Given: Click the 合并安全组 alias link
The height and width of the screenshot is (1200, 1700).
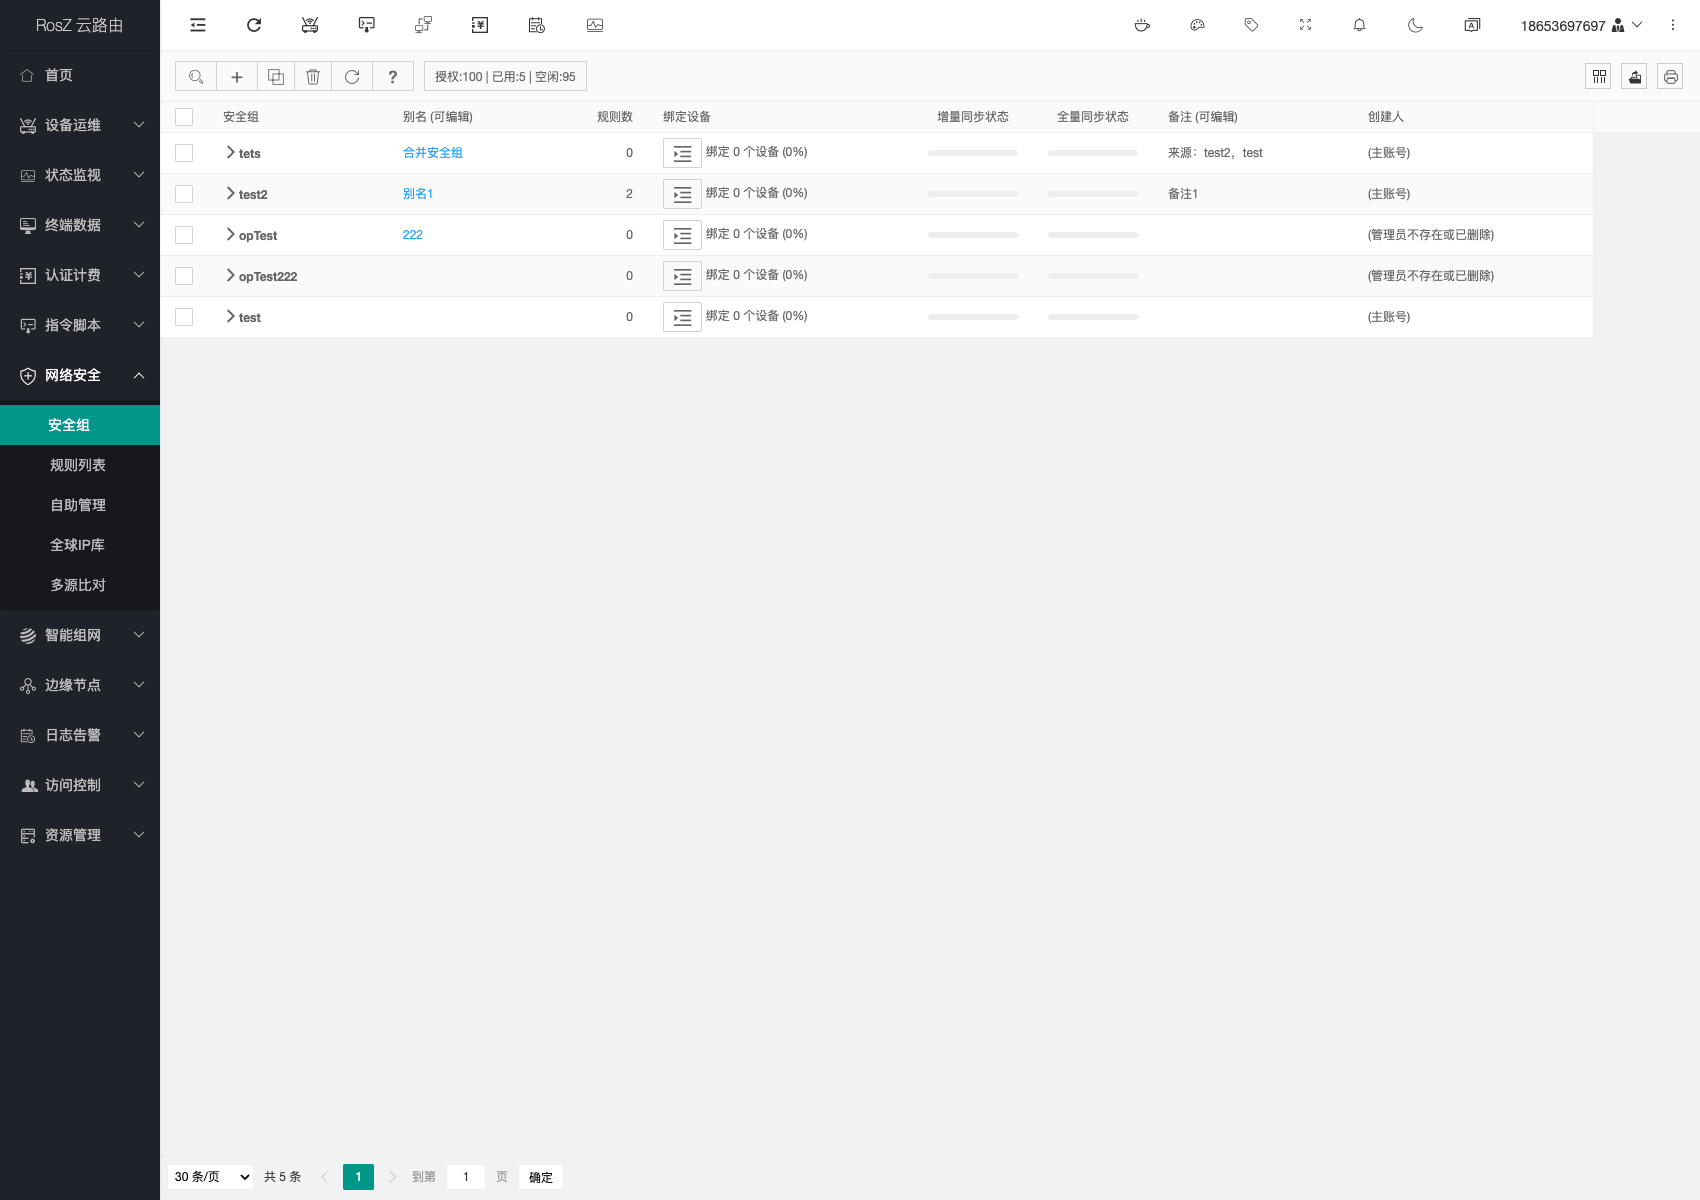Looking at the screenshot, I should click(x=432, y=153).
